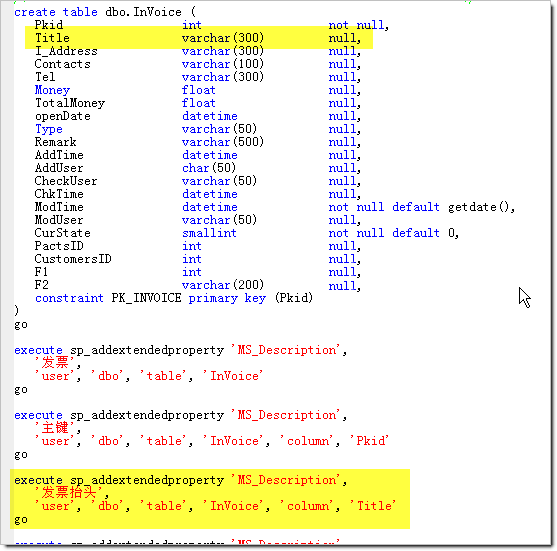Select datetime type on the openDate row
The width and height of the screenshot is (557, 551).
click(210, 116)
